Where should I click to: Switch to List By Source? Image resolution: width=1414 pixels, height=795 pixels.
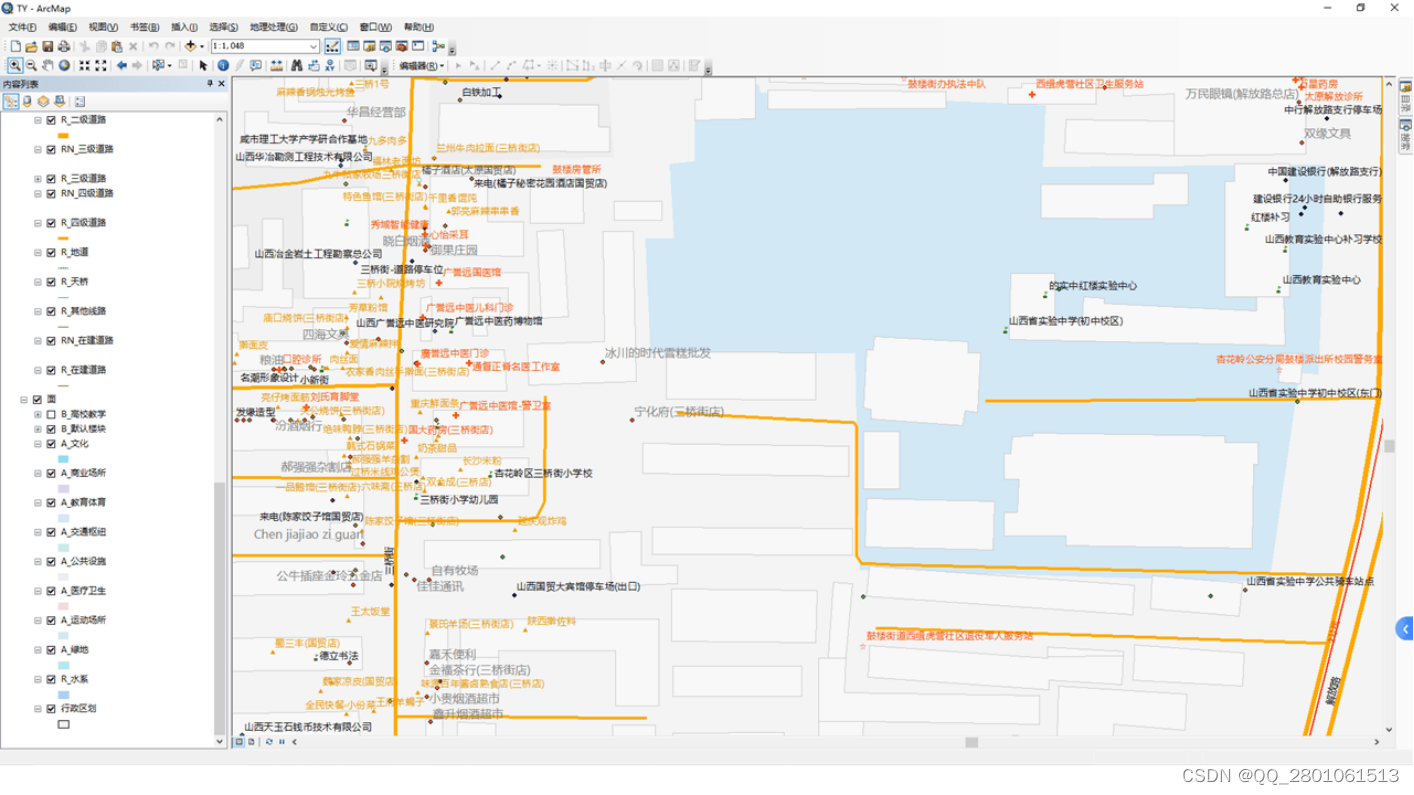click(x=27, y=101)
